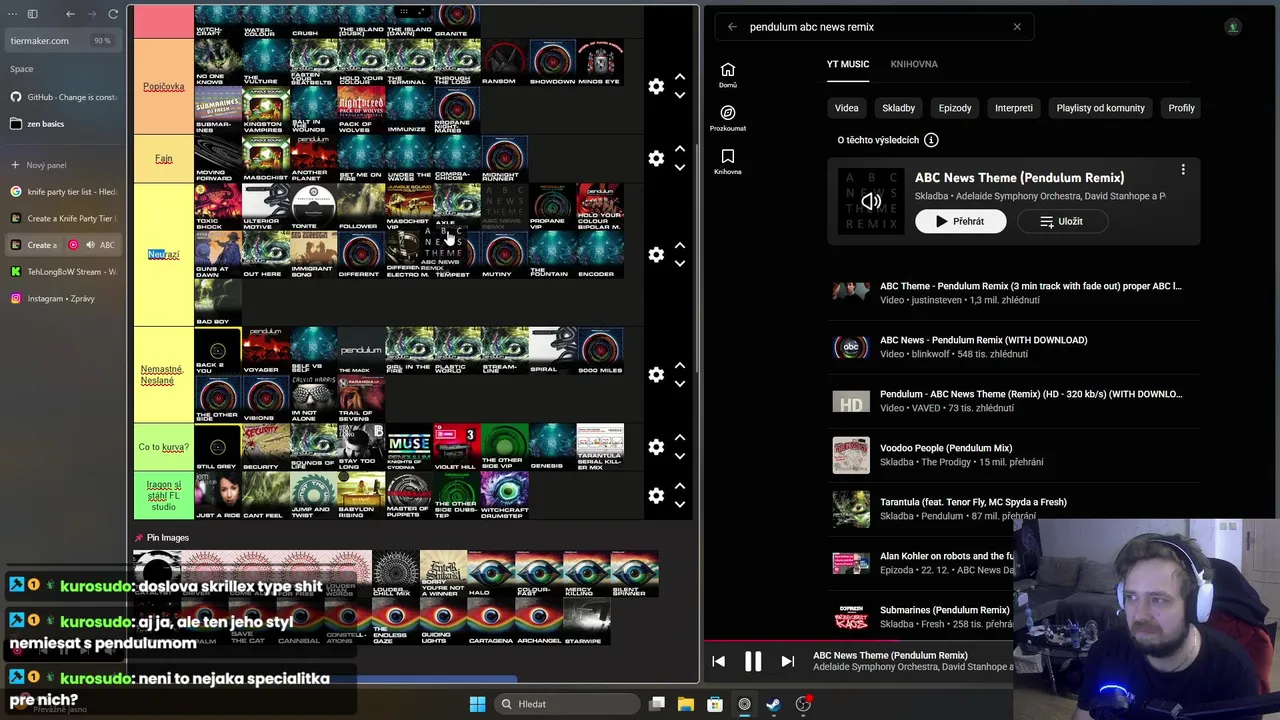Filter results by Epizody chip
Viewport: 1280px width, 720px height.
955,108
